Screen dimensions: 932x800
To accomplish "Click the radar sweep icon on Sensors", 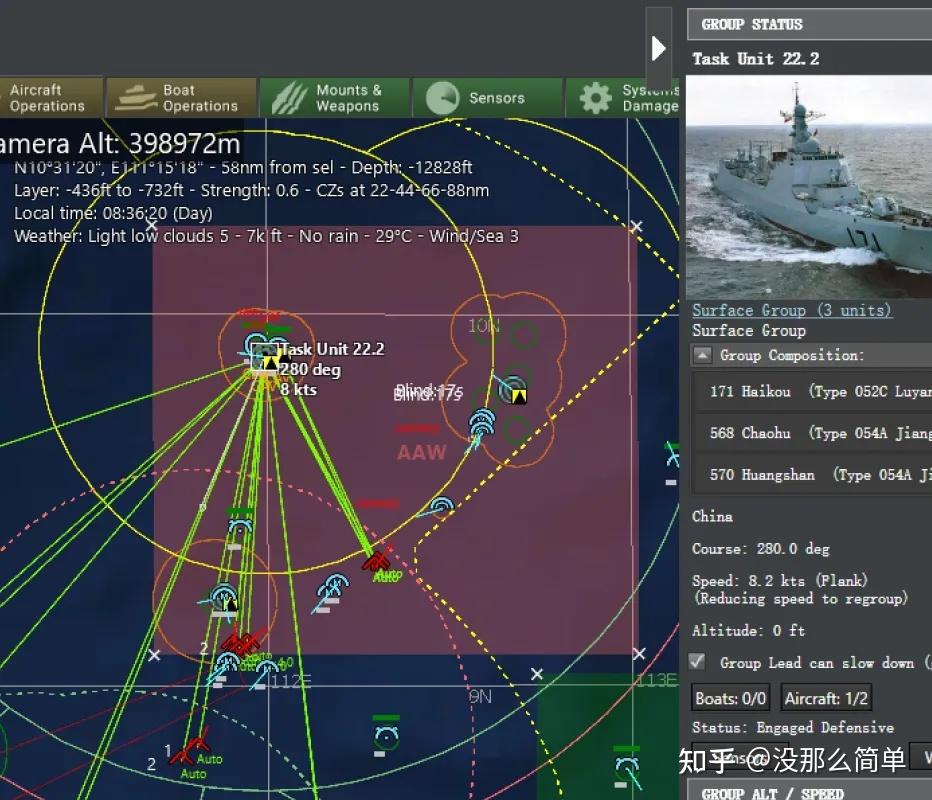I will click(442, 98).
